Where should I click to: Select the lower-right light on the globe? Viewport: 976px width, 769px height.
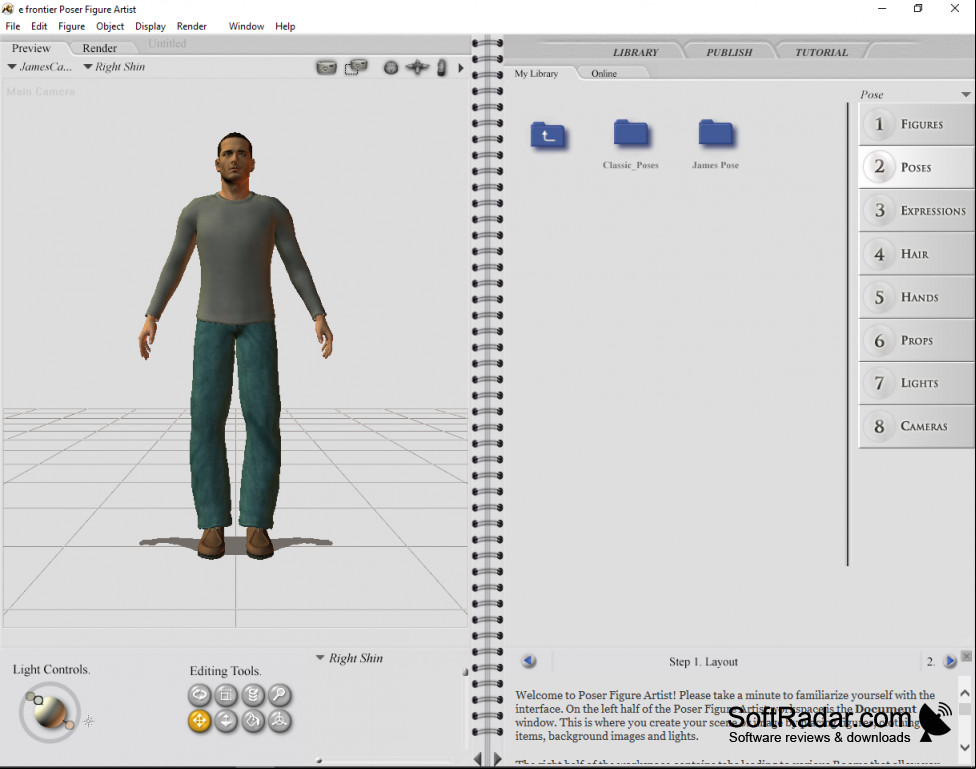tap(70, 725)
